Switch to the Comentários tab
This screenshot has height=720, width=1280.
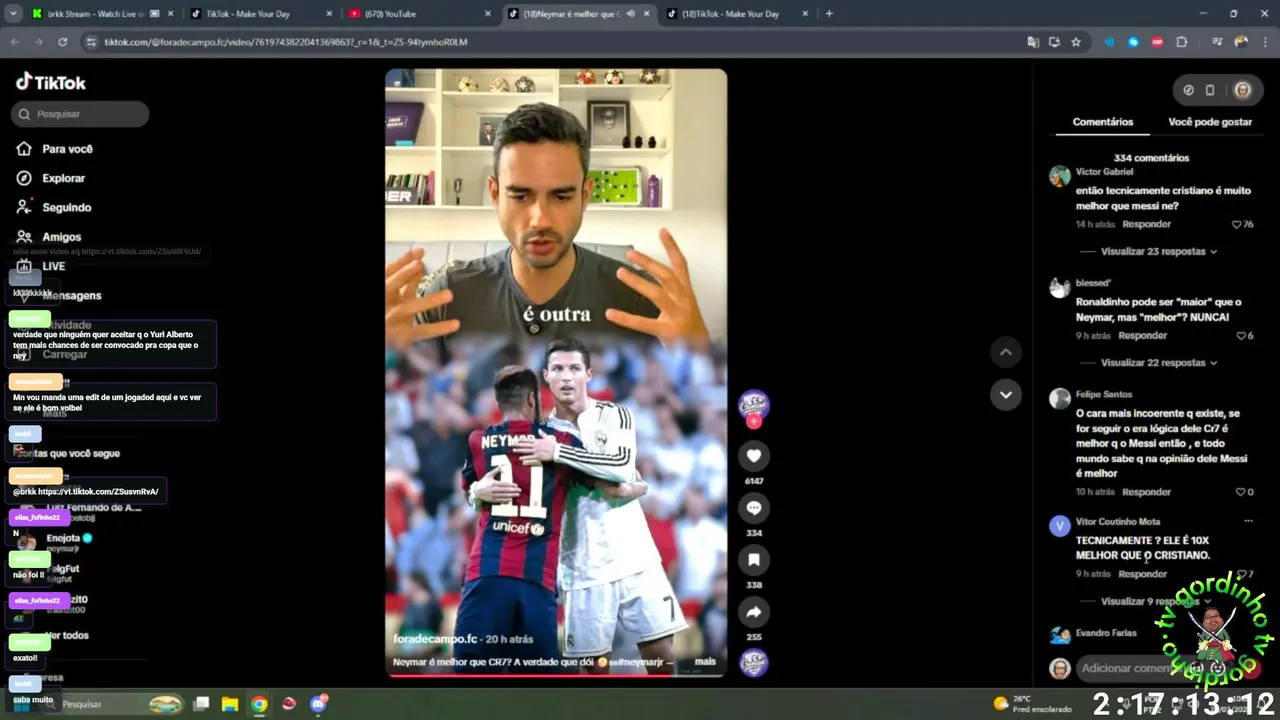pos(1103,122)
